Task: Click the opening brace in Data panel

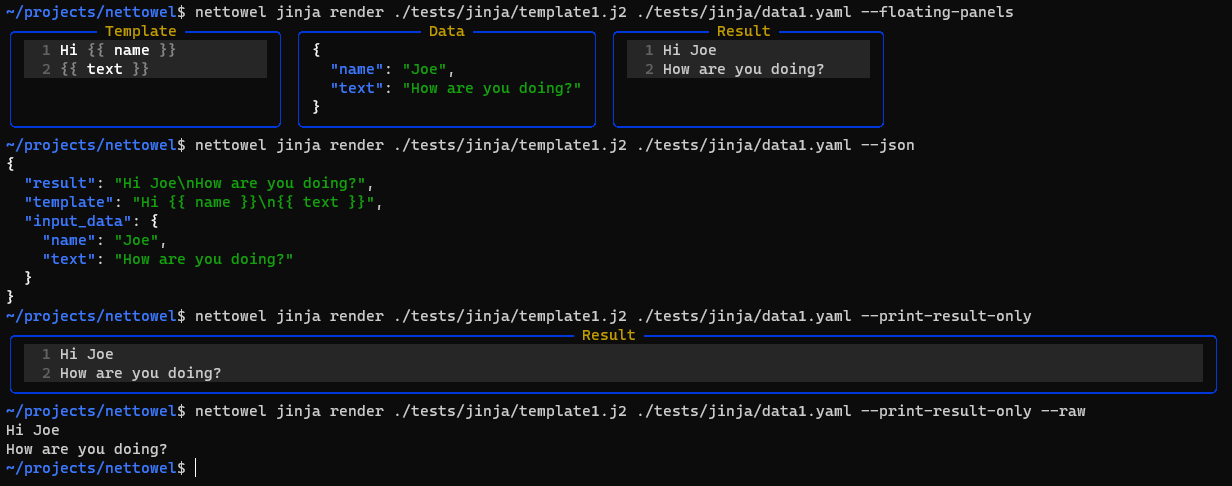Action: [x=316, y=50]
